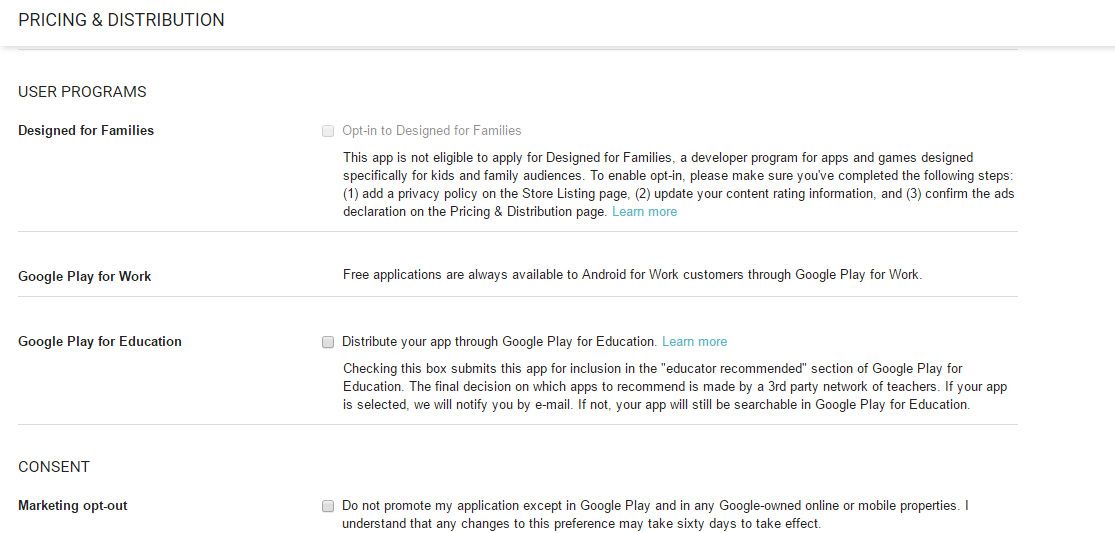
Task: Click the bold 'Google Play for Education' row label
Action: 100,342
